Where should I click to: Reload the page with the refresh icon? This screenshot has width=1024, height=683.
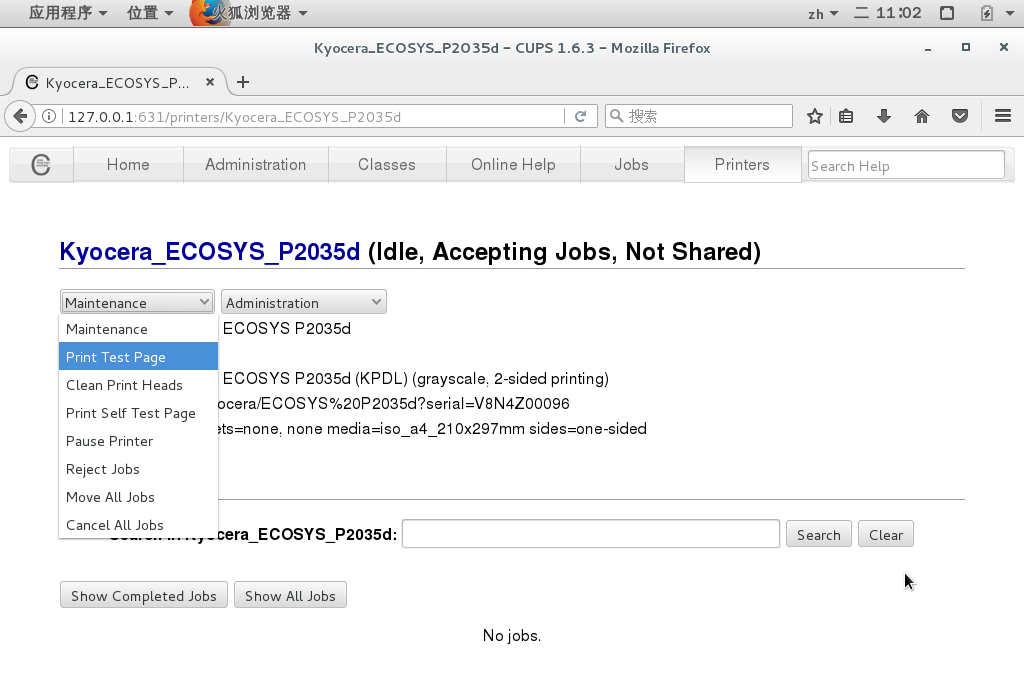click(x=580, y=116)
